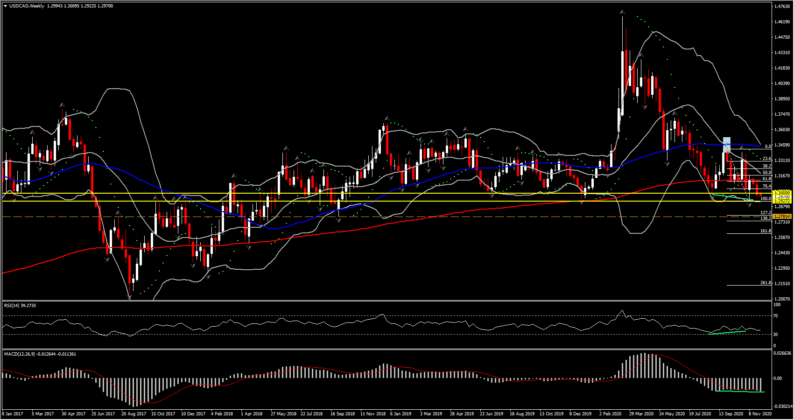Click the 20 Aug 2017 date label
794x420 pixels.
click(132, 413)
